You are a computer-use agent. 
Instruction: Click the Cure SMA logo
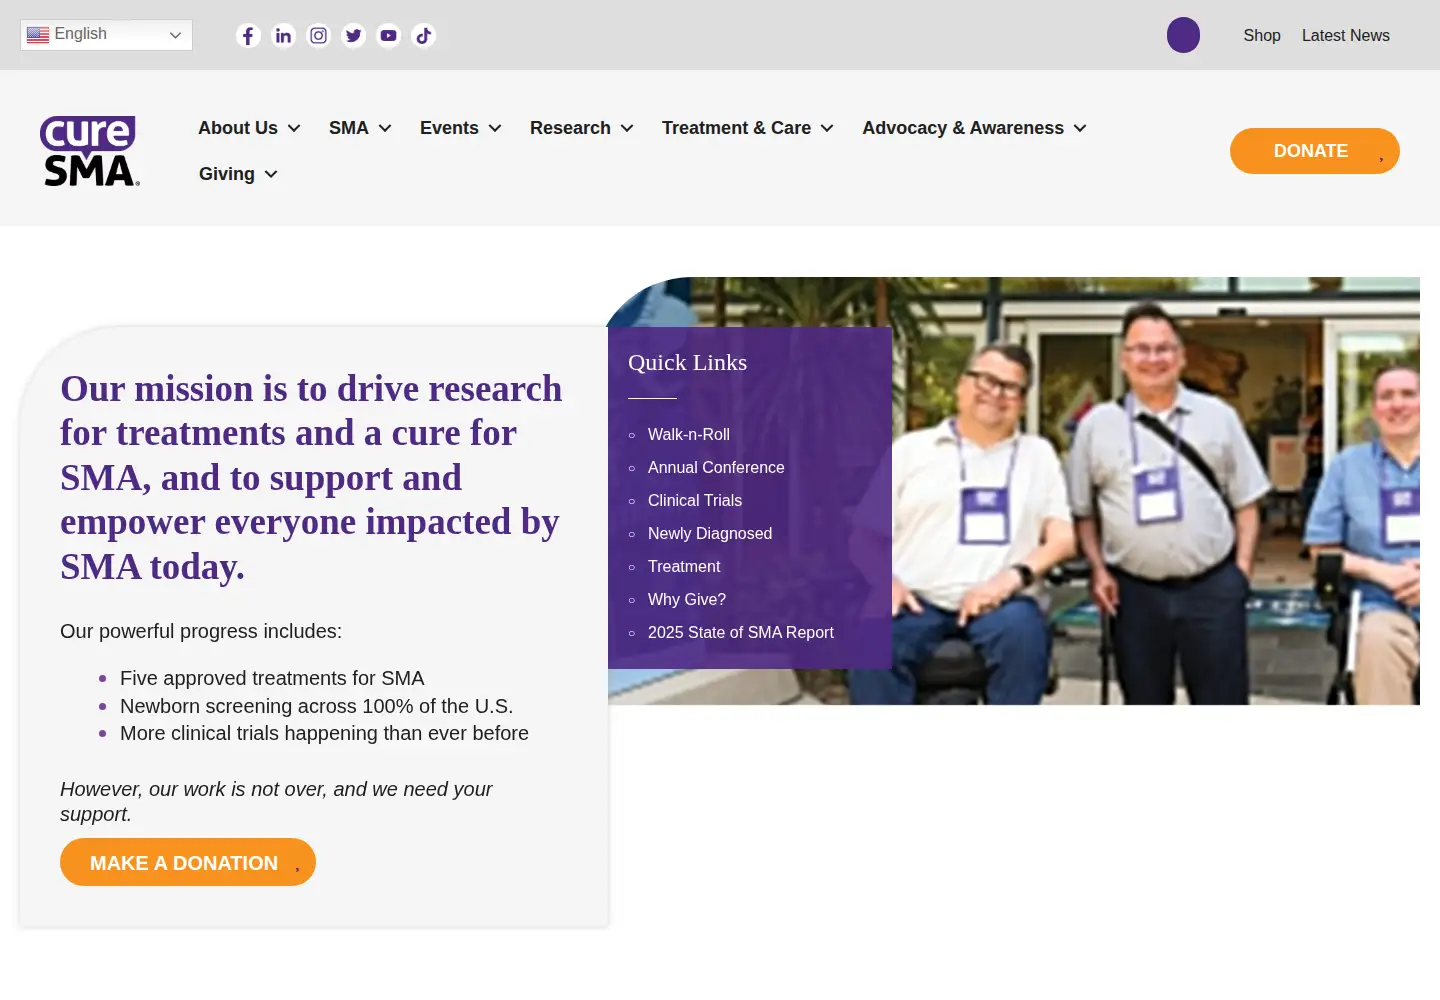click(90, 151)
